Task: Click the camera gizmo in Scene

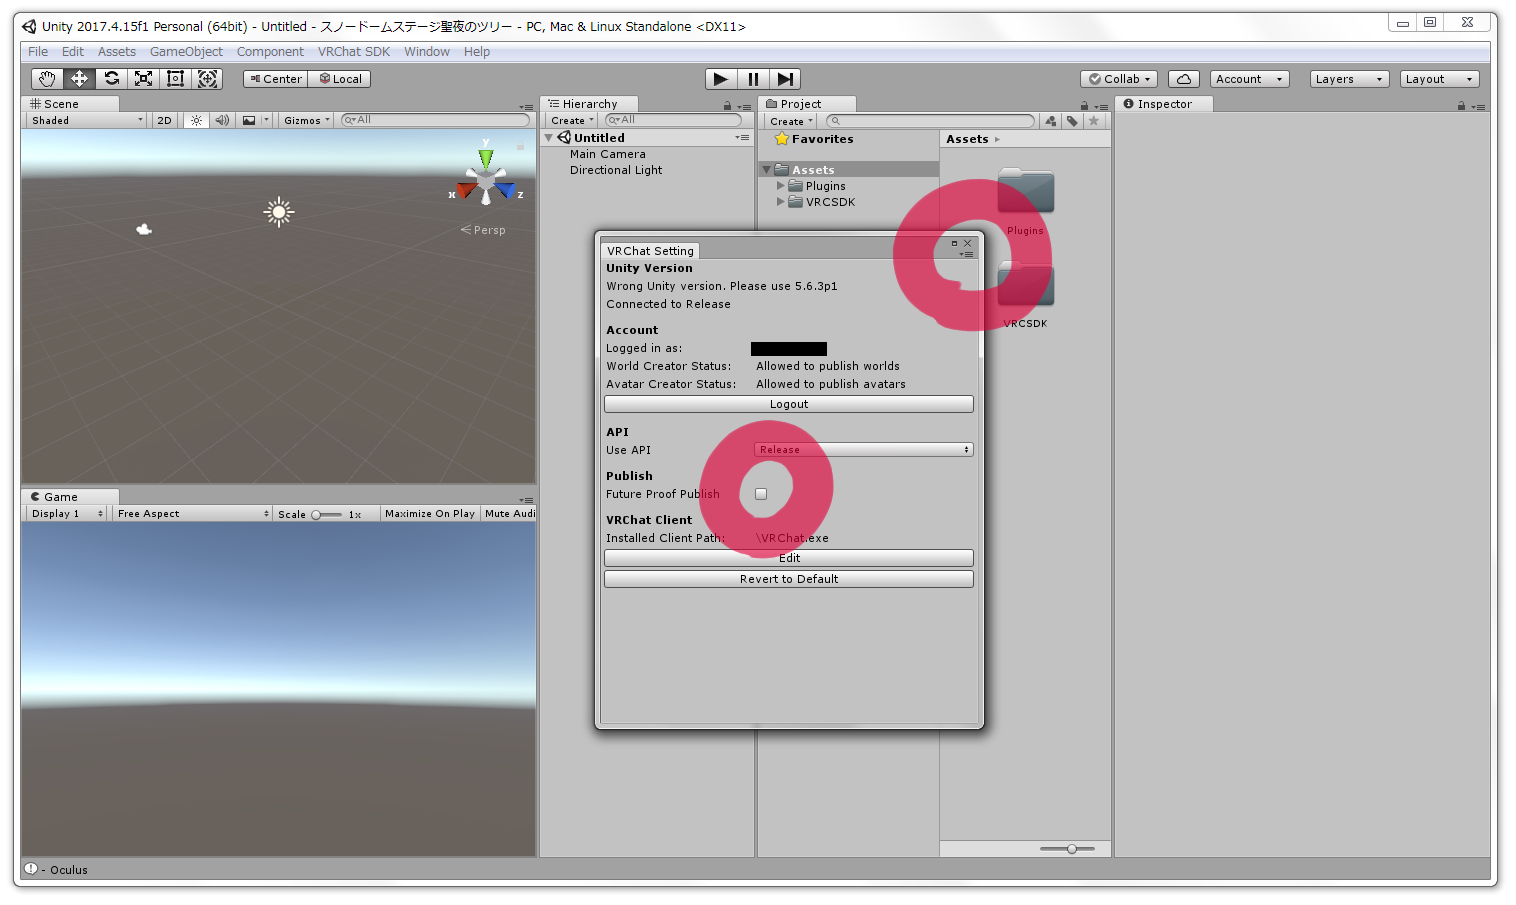Action: (x=144, y=229)
